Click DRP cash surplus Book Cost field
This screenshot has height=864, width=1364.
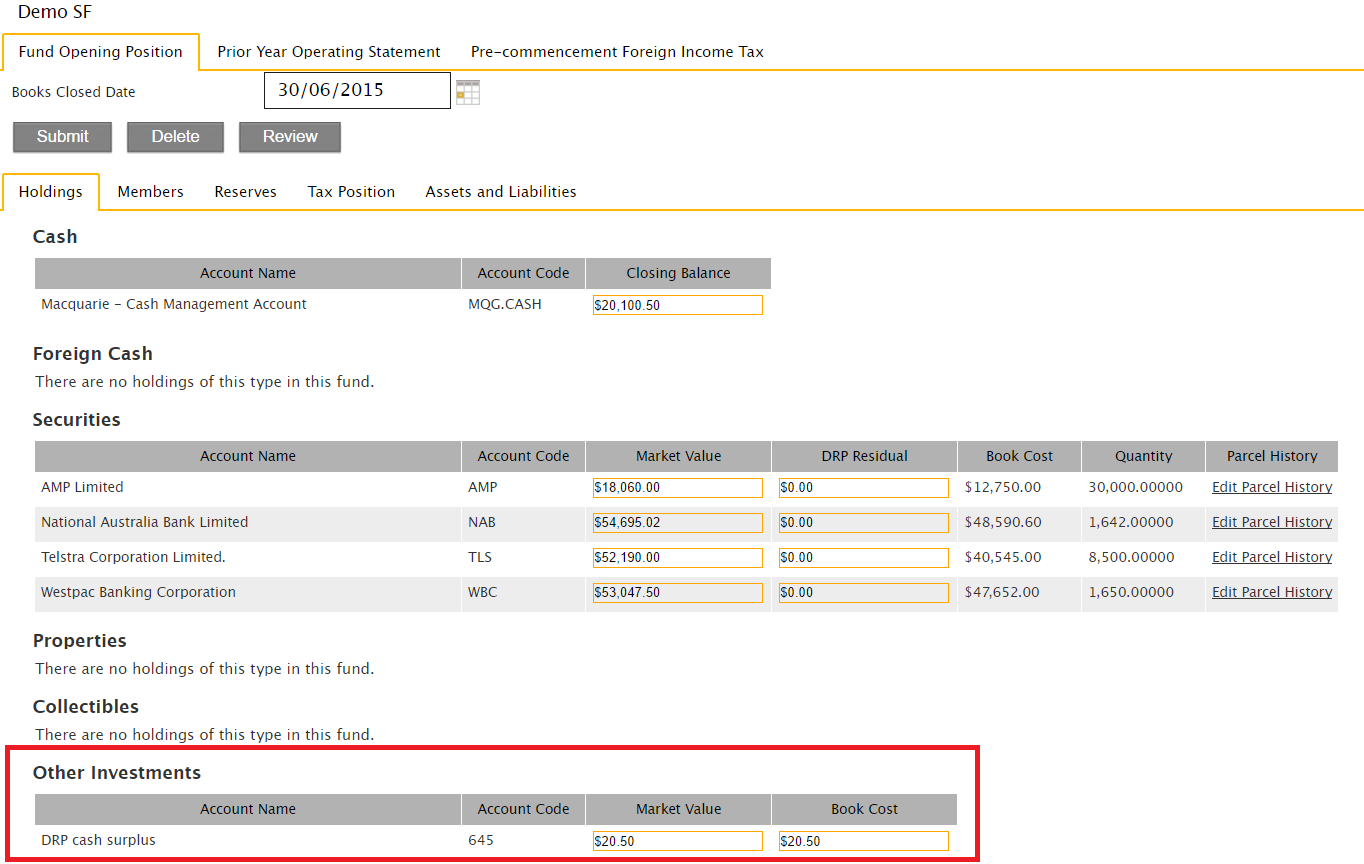863,840
